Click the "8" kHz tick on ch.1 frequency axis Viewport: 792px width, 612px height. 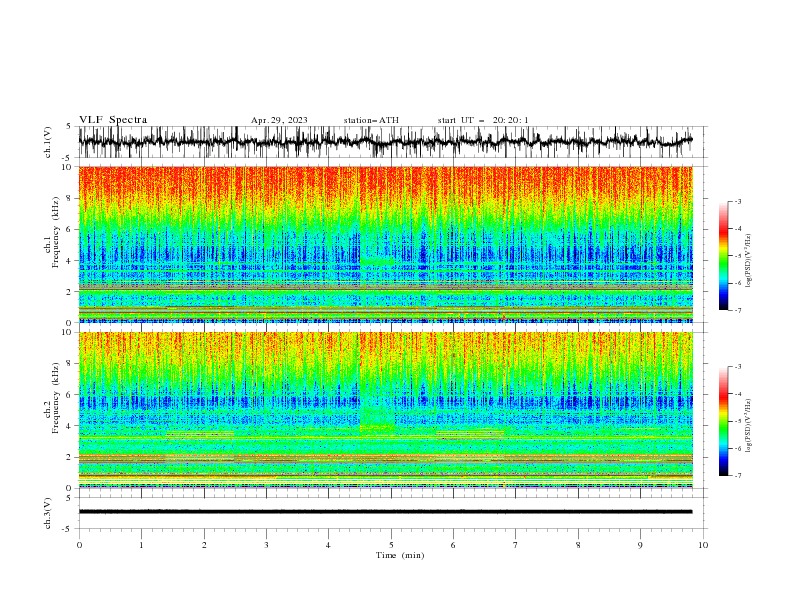tap(70, 198)
